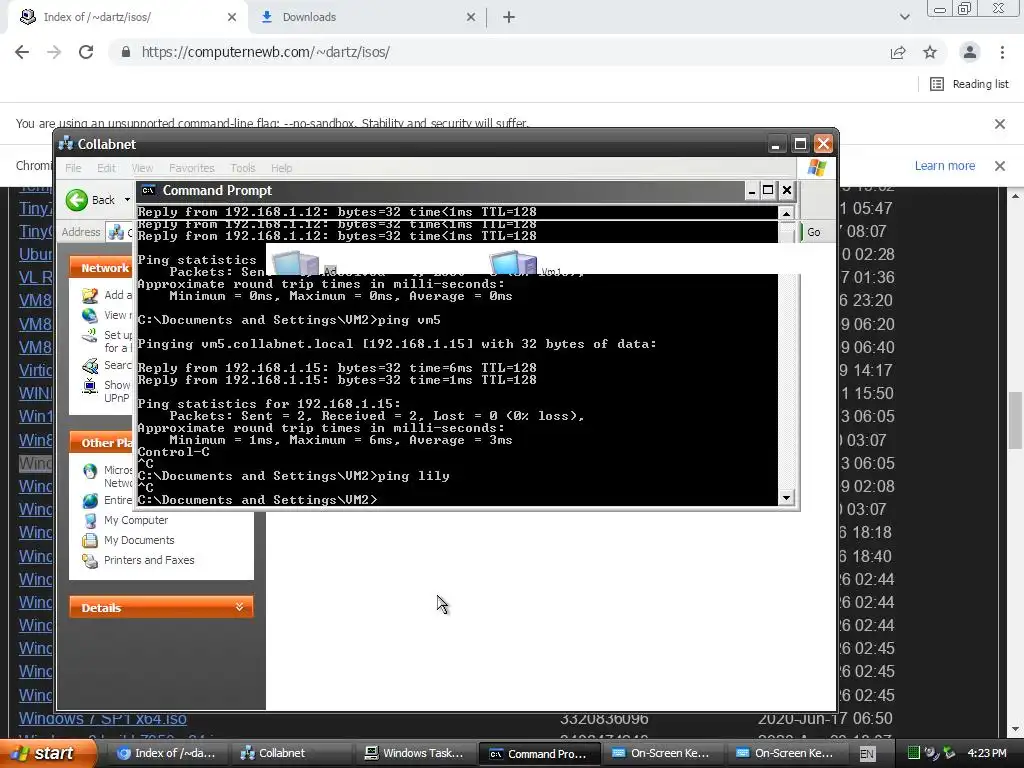The width and height of the screenshot is (1024, 768).
Task: Click the Chrome URL address field
Action: coord(509,52)
